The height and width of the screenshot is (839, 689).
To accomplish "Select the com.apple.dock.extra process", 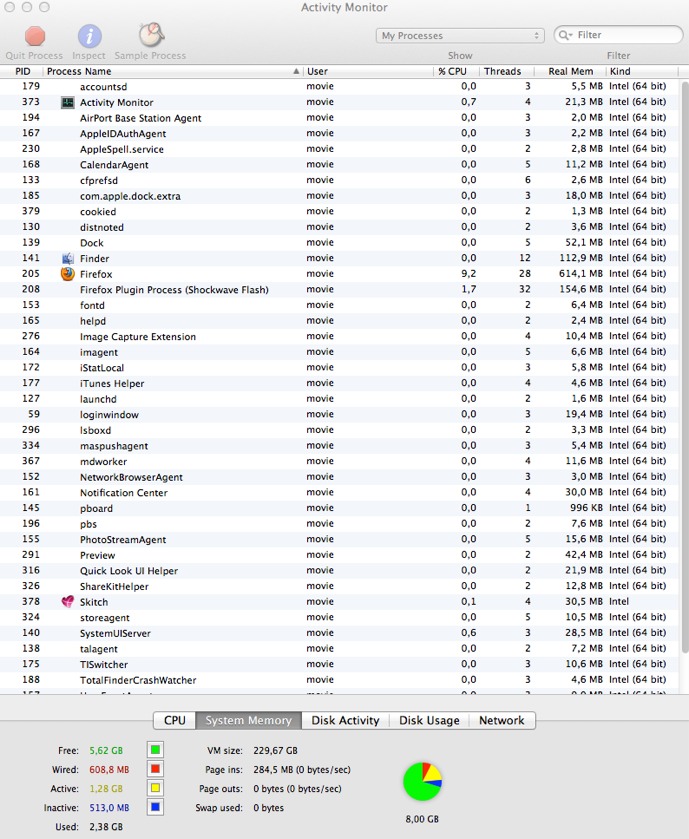I will pyautogui.click(x=340, y=196).
